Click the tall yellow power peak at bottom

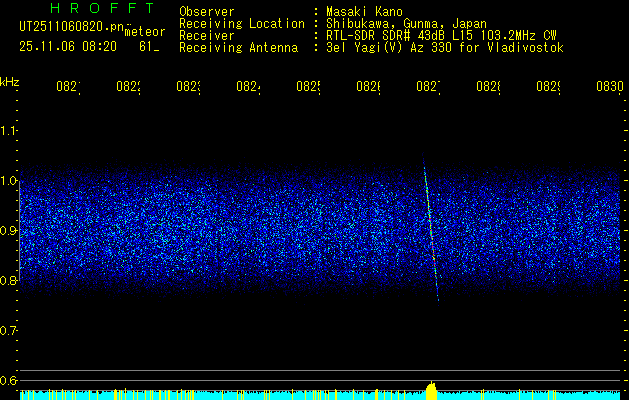point(431,390)
